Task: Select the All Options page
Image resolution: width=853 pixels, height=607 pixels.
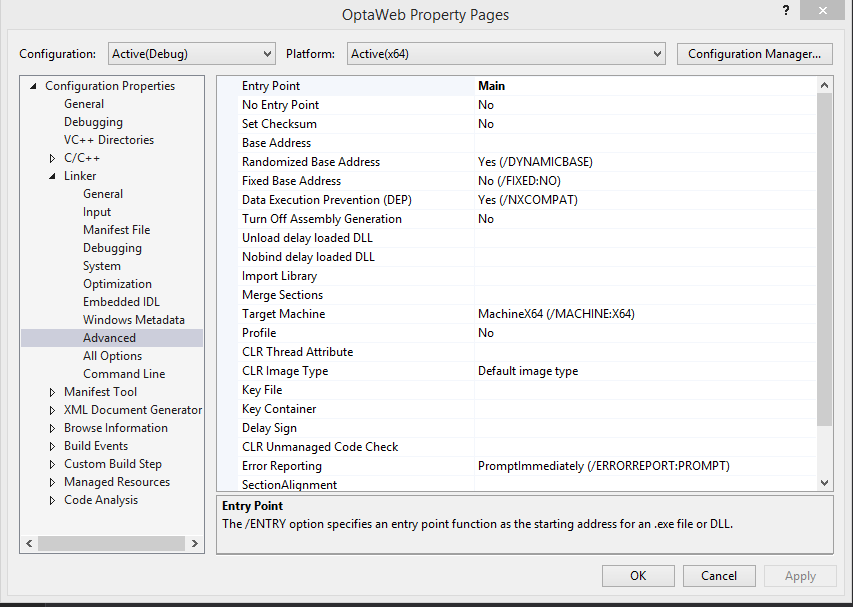Action: [x=112, y=356]
